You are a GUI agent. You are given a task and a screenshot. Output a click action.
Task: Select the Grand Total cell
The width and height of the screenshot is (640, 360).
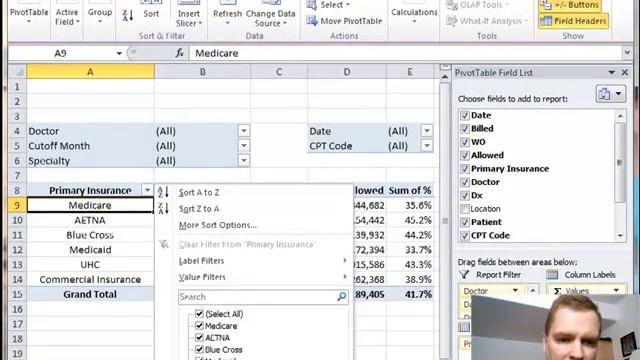pos(90,294)
